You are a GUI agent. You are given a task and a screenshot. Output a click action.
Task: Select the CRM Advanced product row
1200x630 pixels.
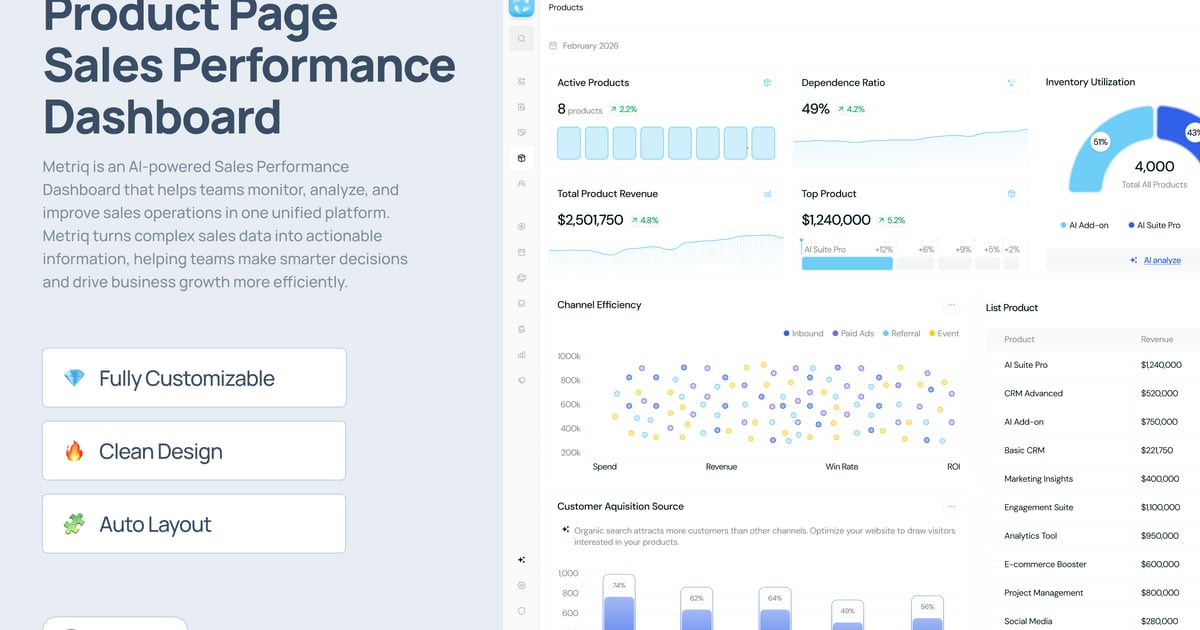[x=1093, y=394]
